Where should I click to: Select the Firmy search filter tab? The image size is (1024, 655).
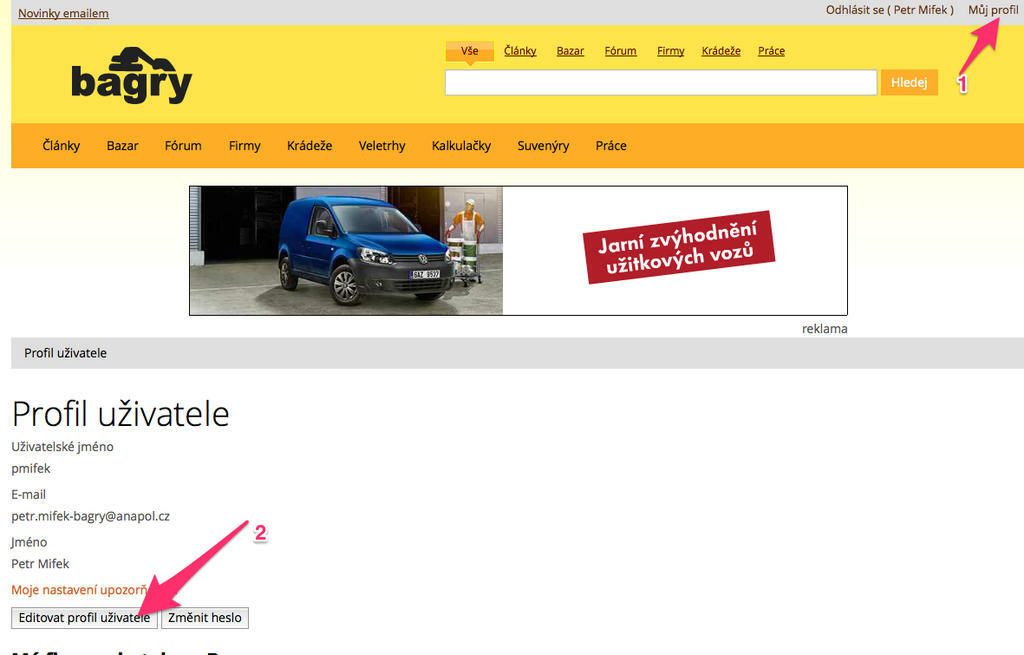[x=671, y=51]
